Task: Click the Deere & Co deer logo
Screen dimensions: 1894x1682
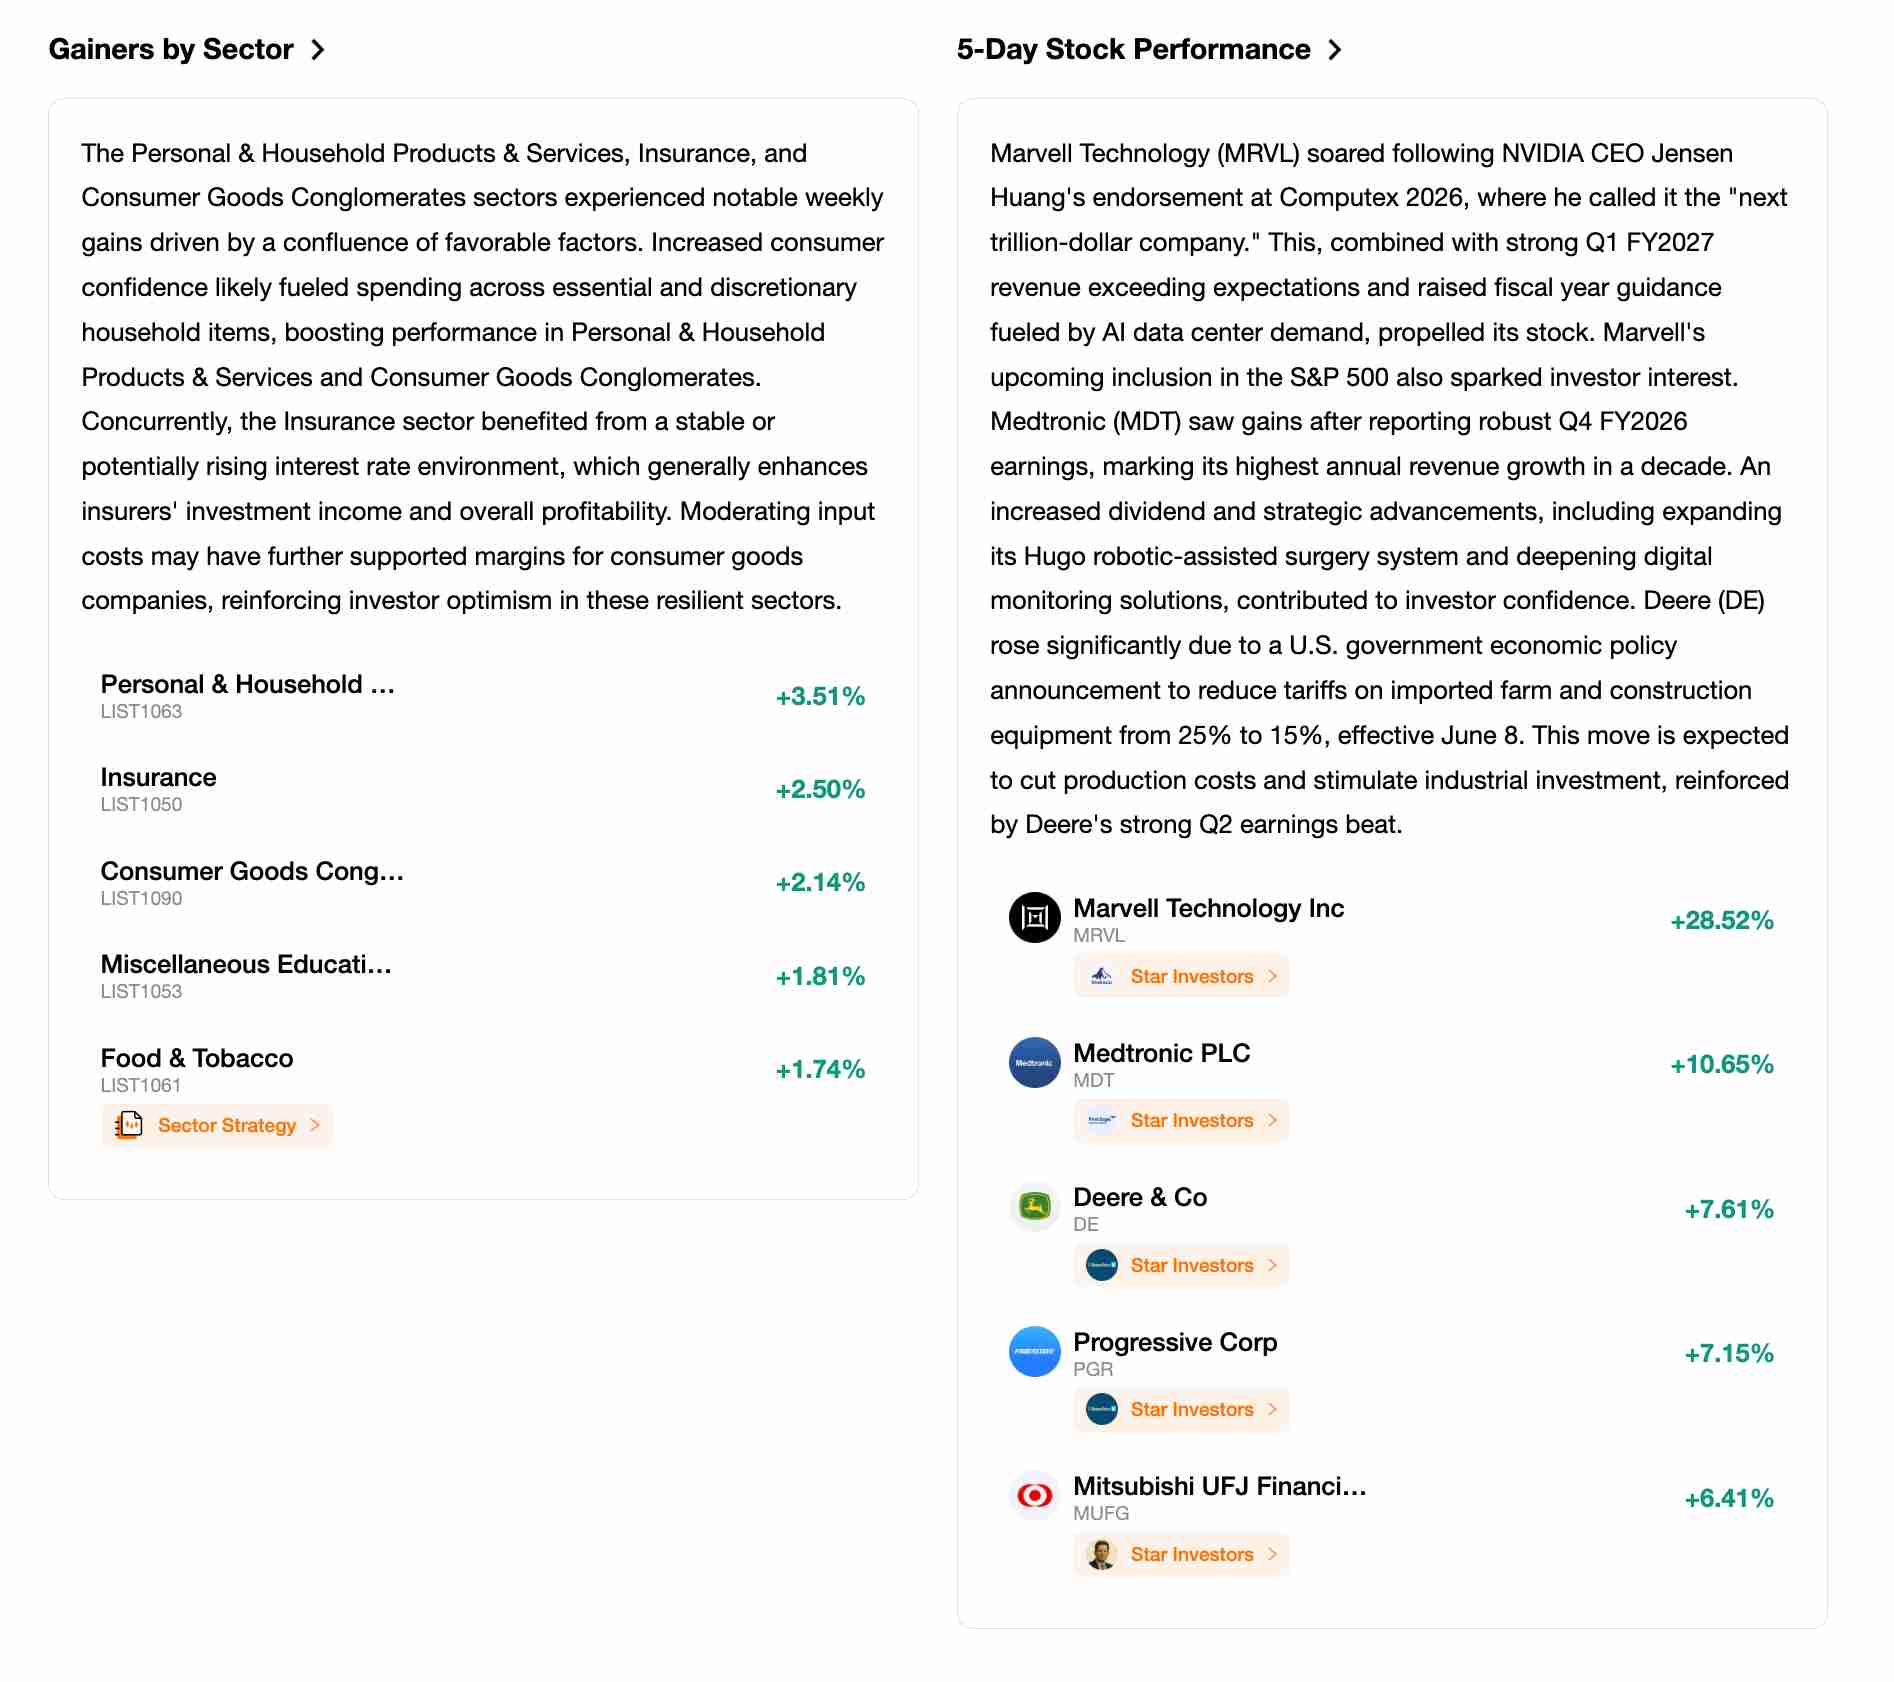Action: [x=1034, y=1206]
